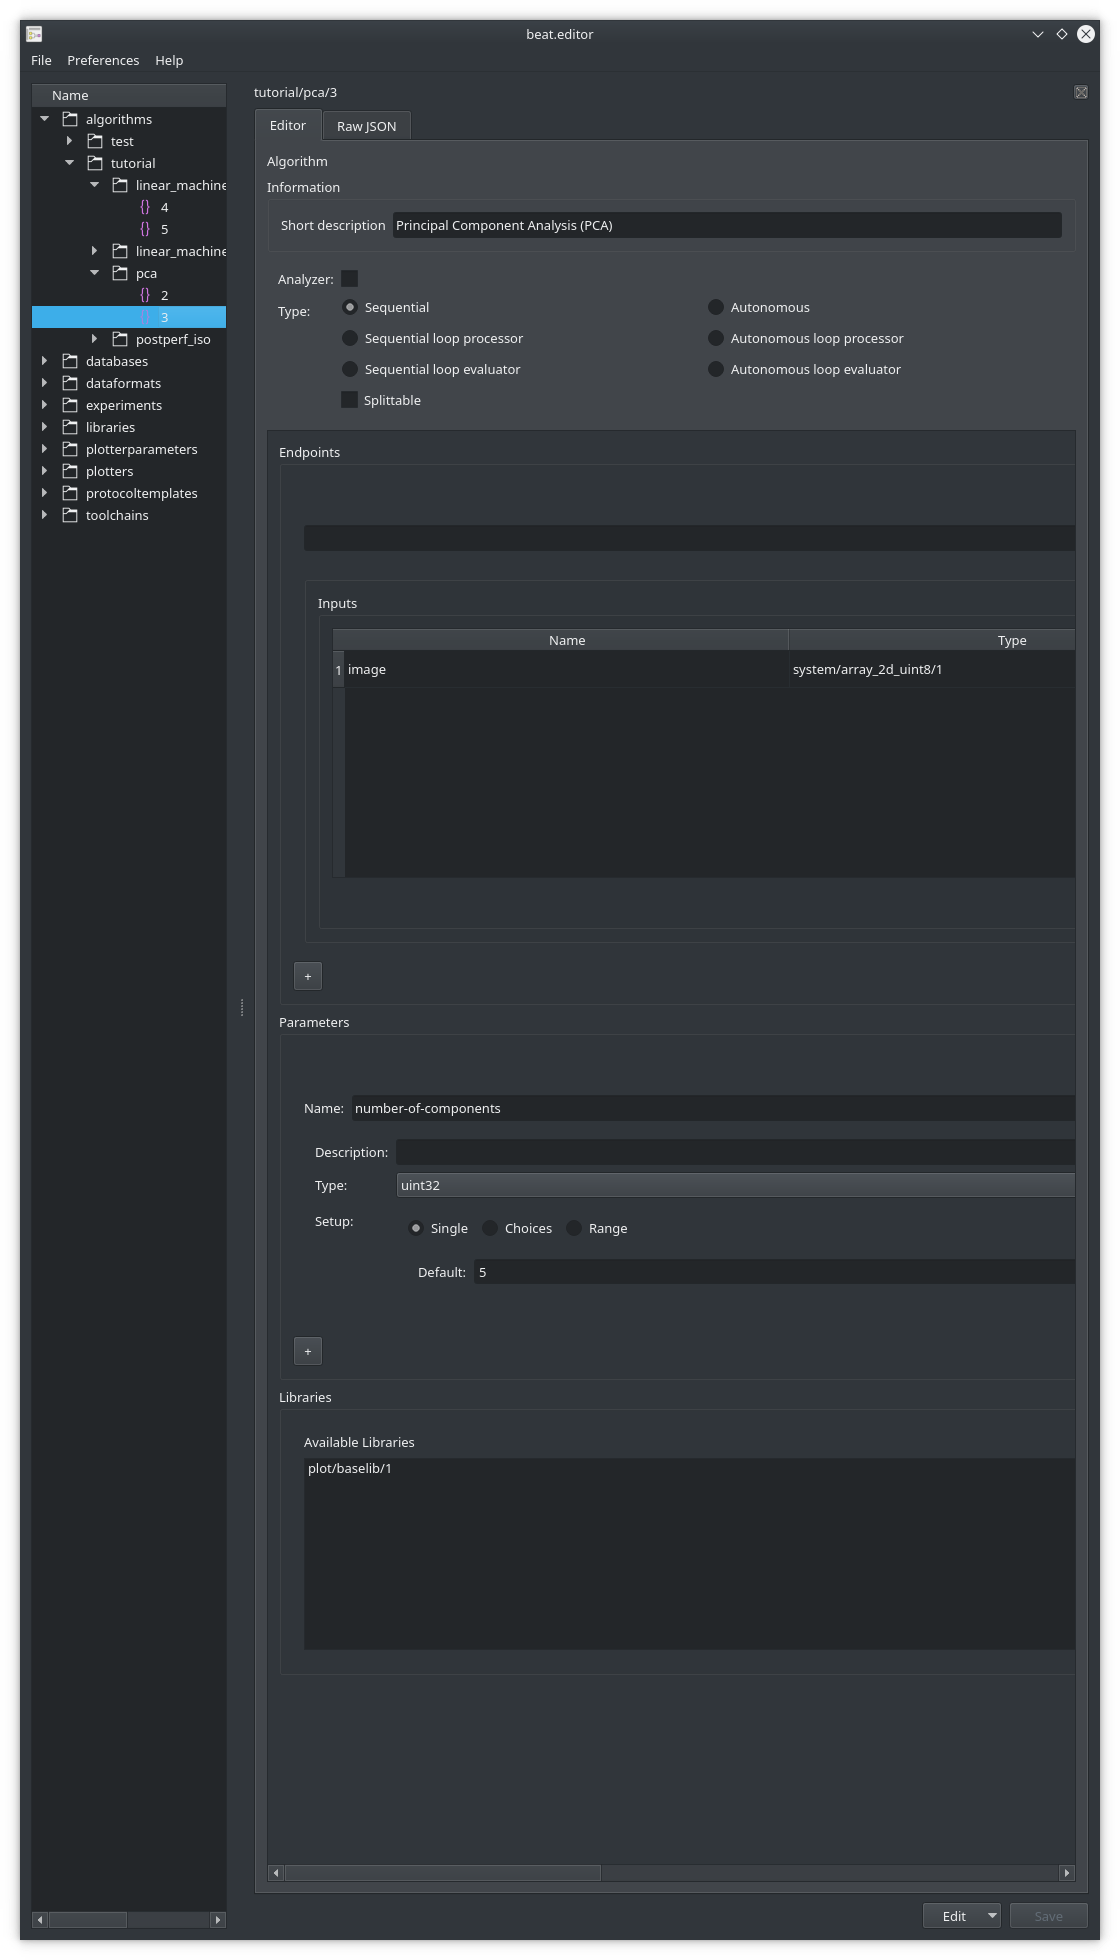Screen dimensions: 1120x1960
Task: Close the tutorial/pca/3 editor panel
Action: (x=1081, y=92)
